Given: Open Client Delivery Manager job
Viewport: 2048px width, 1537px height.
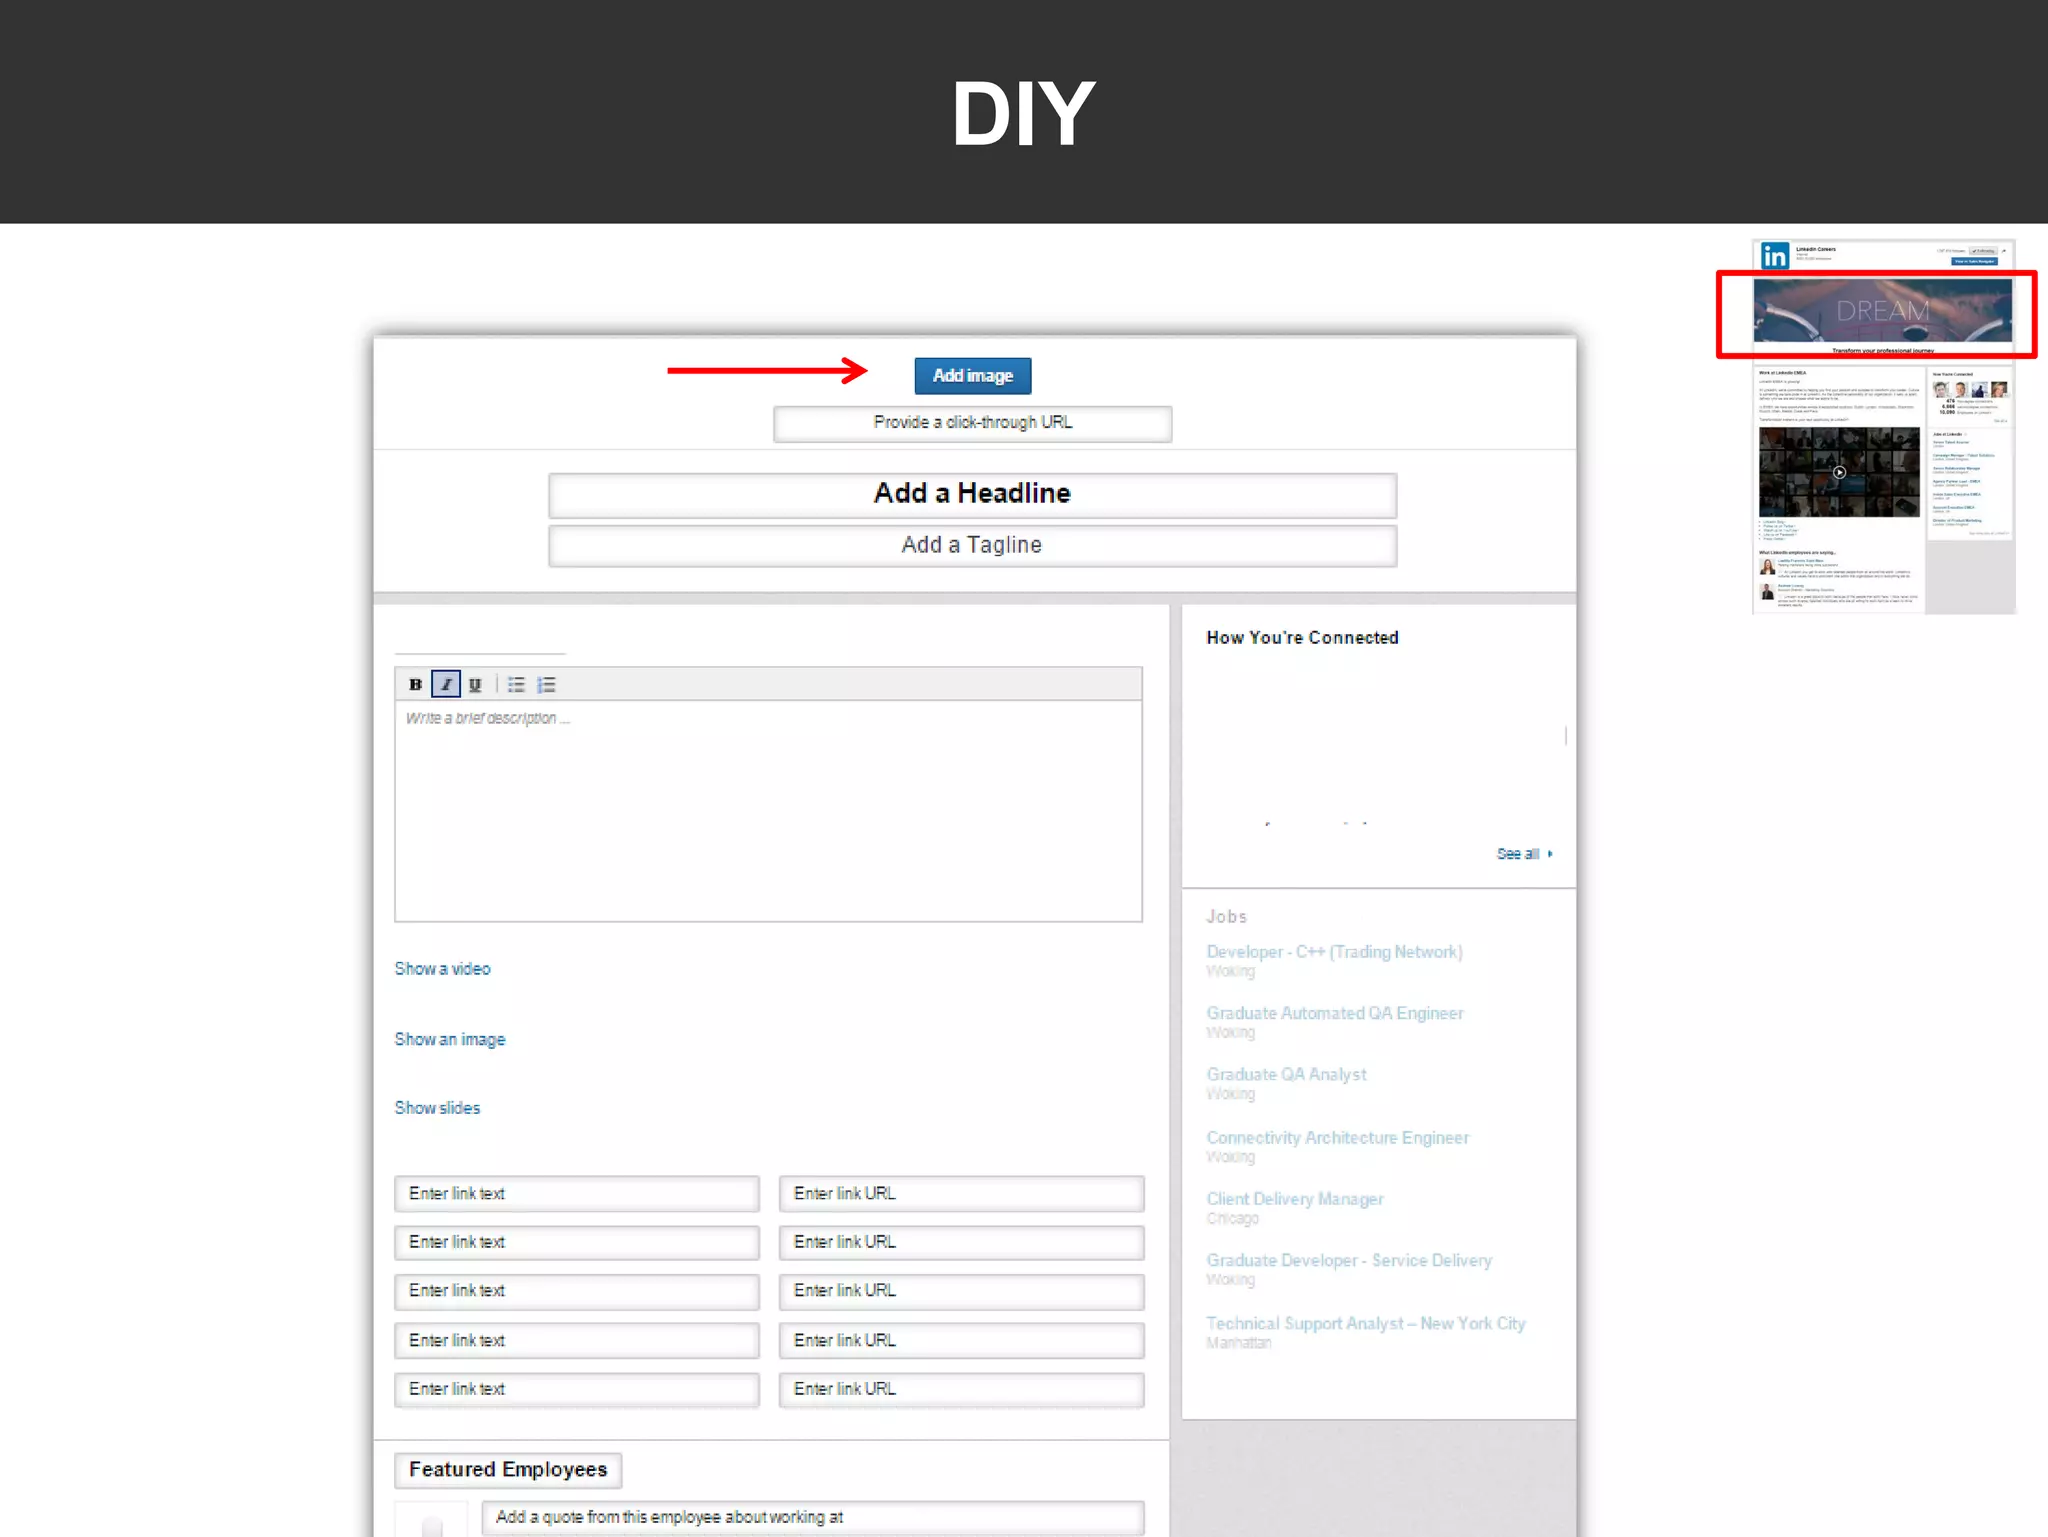Looking at the screenshot, I should click(1294, 1199).
